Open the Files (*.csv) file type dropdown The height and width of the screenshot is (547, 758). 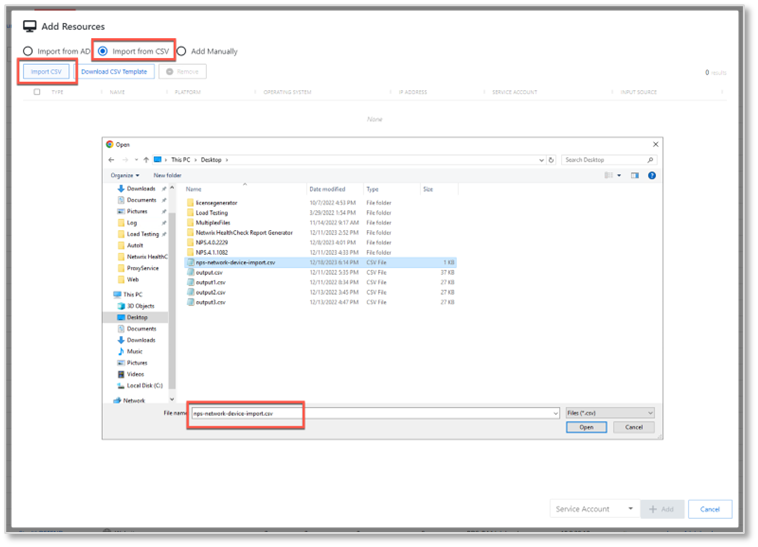[609, 412]
